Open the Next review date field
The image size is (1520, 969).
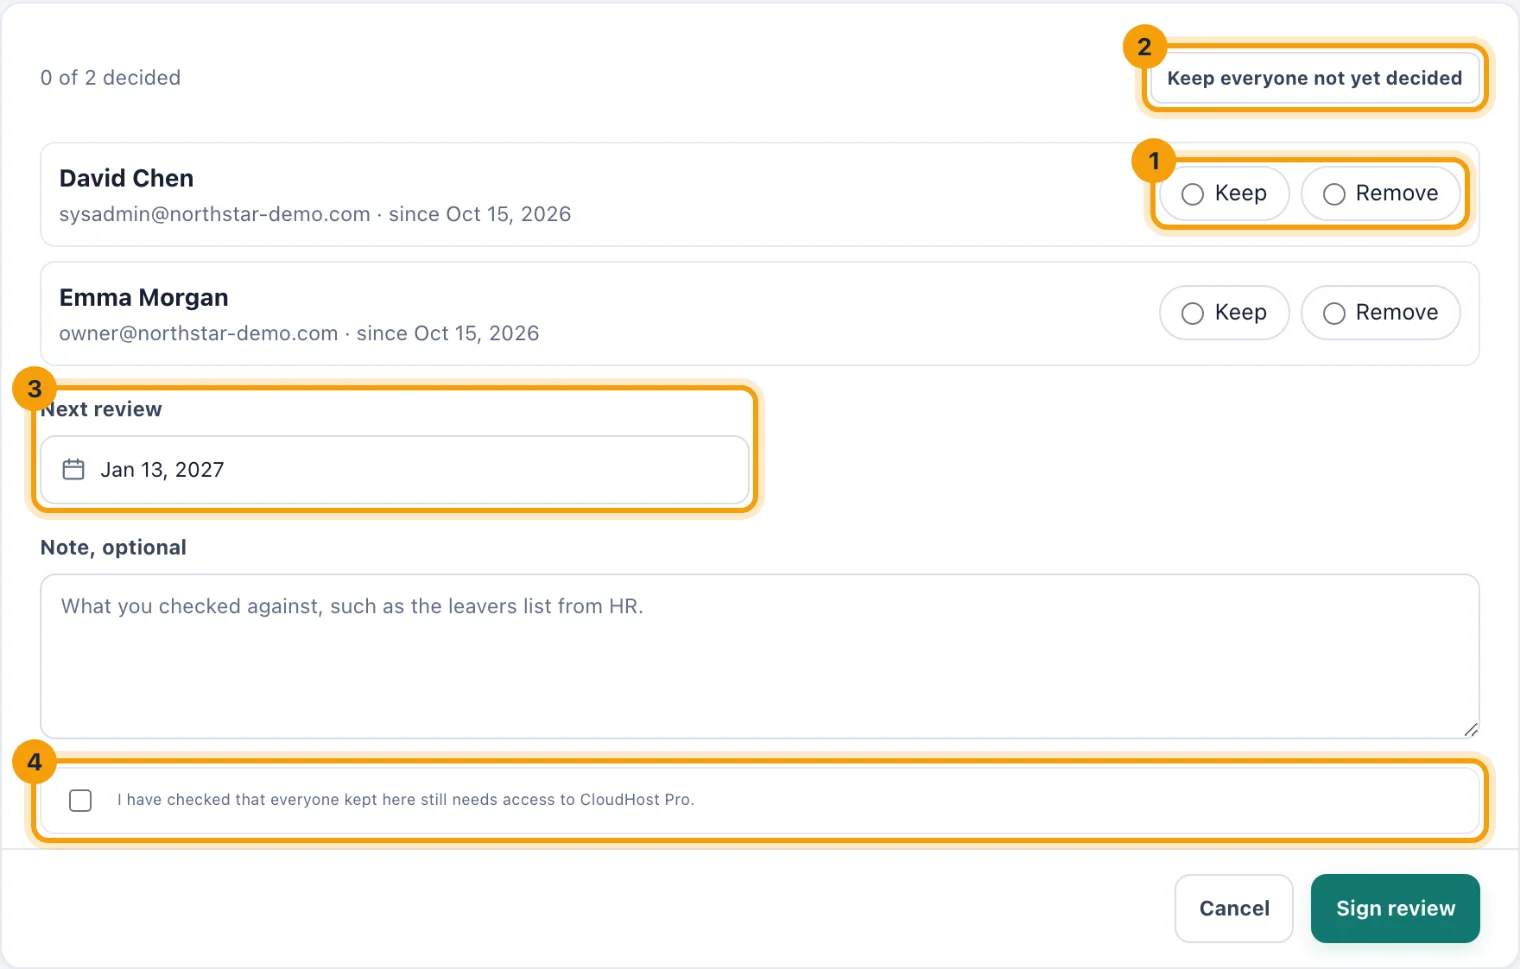pos(395,470)
